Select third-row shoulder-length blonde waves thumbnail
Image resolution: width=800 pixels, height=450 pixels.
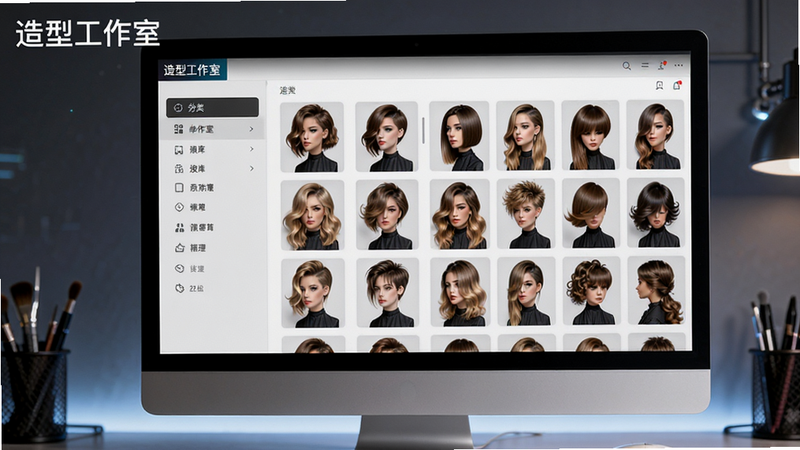pyautogui.click(x=460, y=292)
